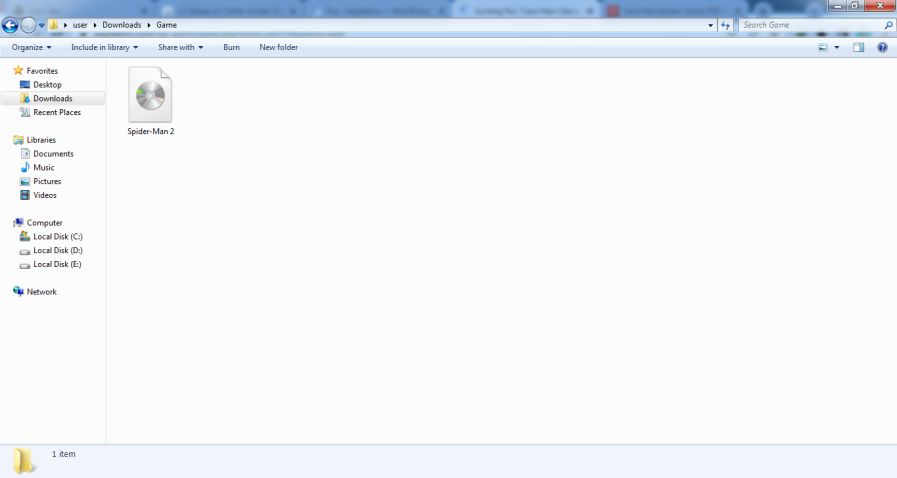Open Local Disk (E:)

point(57,264)
